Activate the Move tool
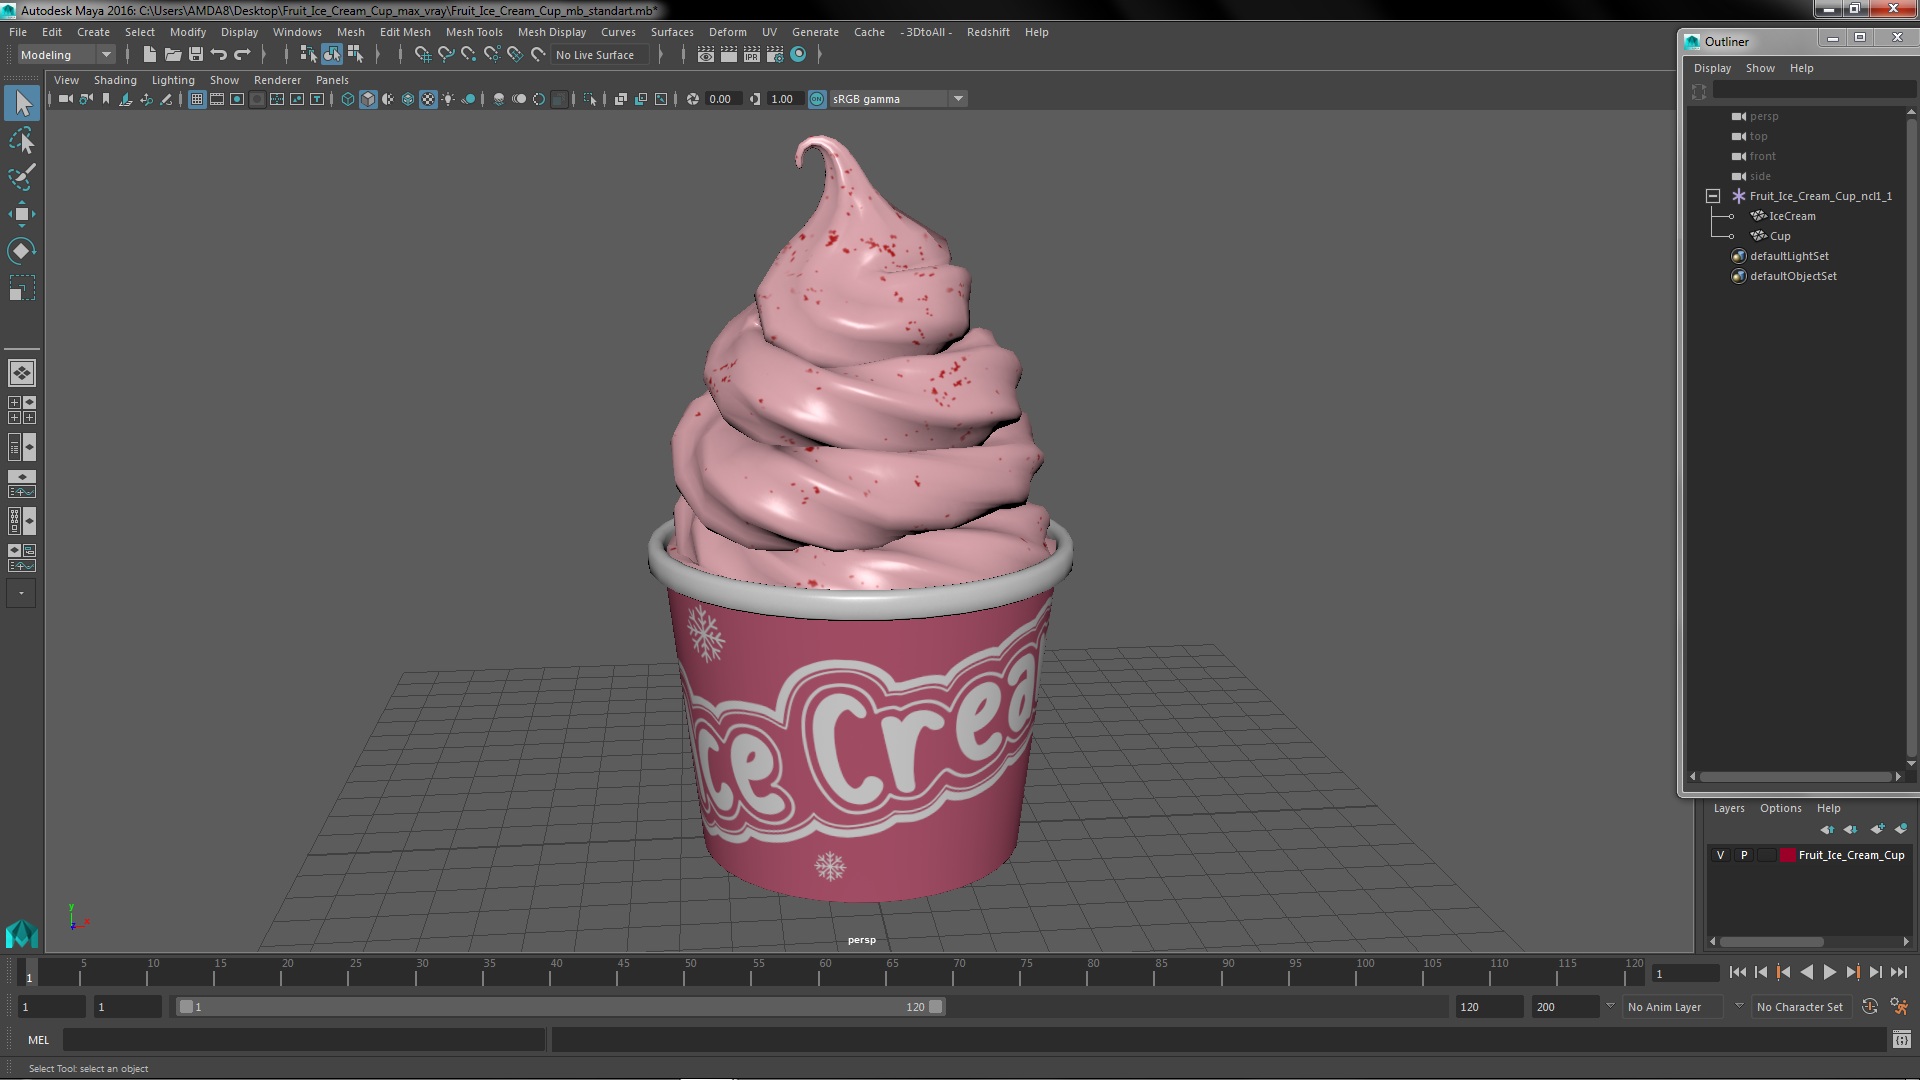 coord(22,214)
